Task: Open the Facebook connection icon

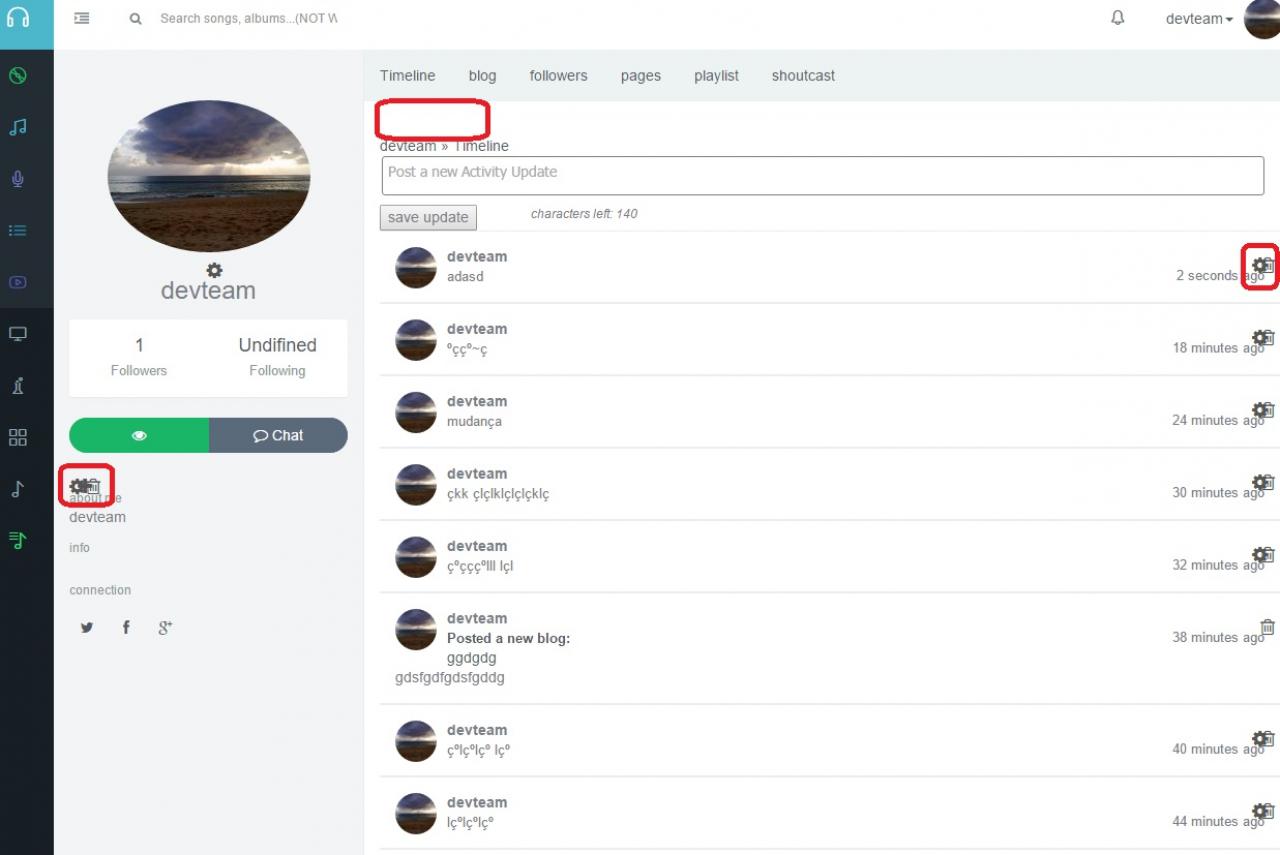Action: [x=126, y=627]
